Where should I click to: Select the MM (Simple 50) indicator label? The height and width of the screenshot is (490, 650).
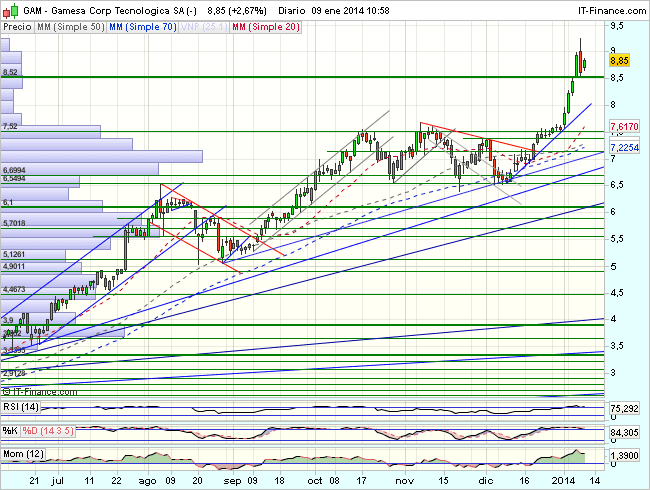coord(70,27)
